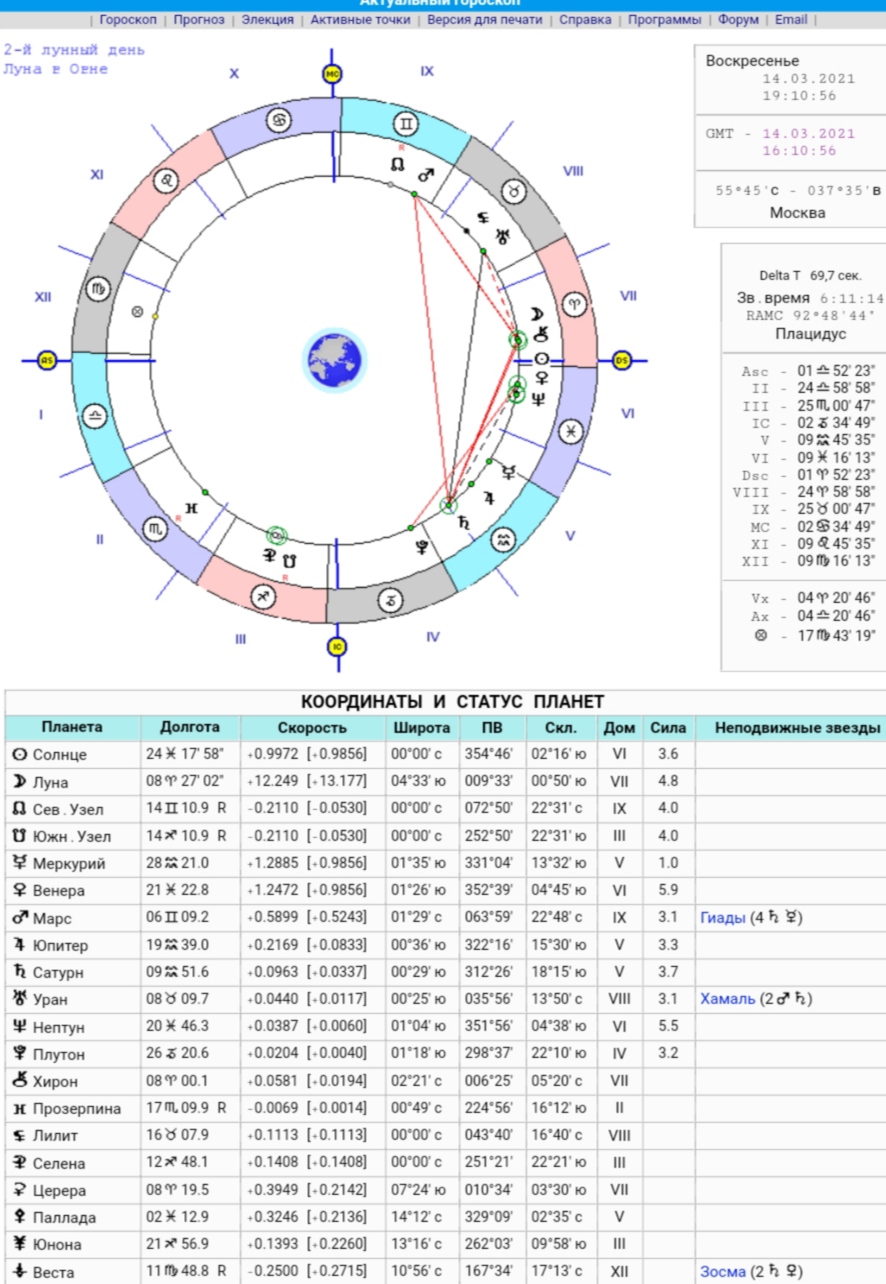
Task: Select the Pisces sign on the zodiac ring
Action: 571,431
